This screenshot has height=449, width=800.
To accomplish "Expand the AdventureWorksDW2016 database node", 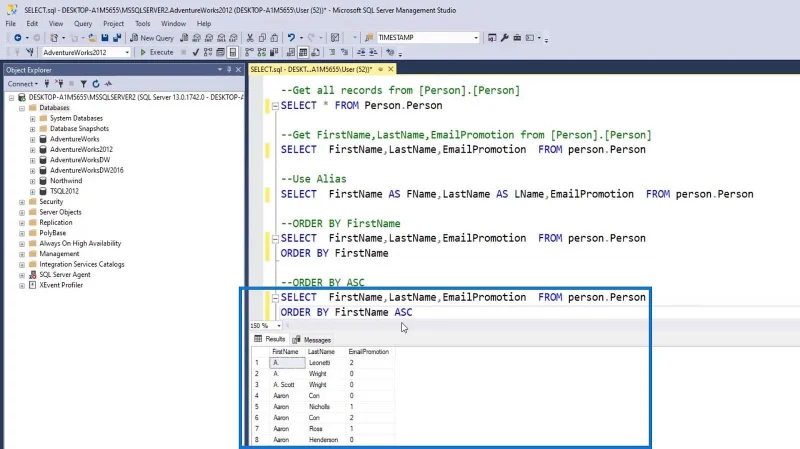I will tap(33, 170).
